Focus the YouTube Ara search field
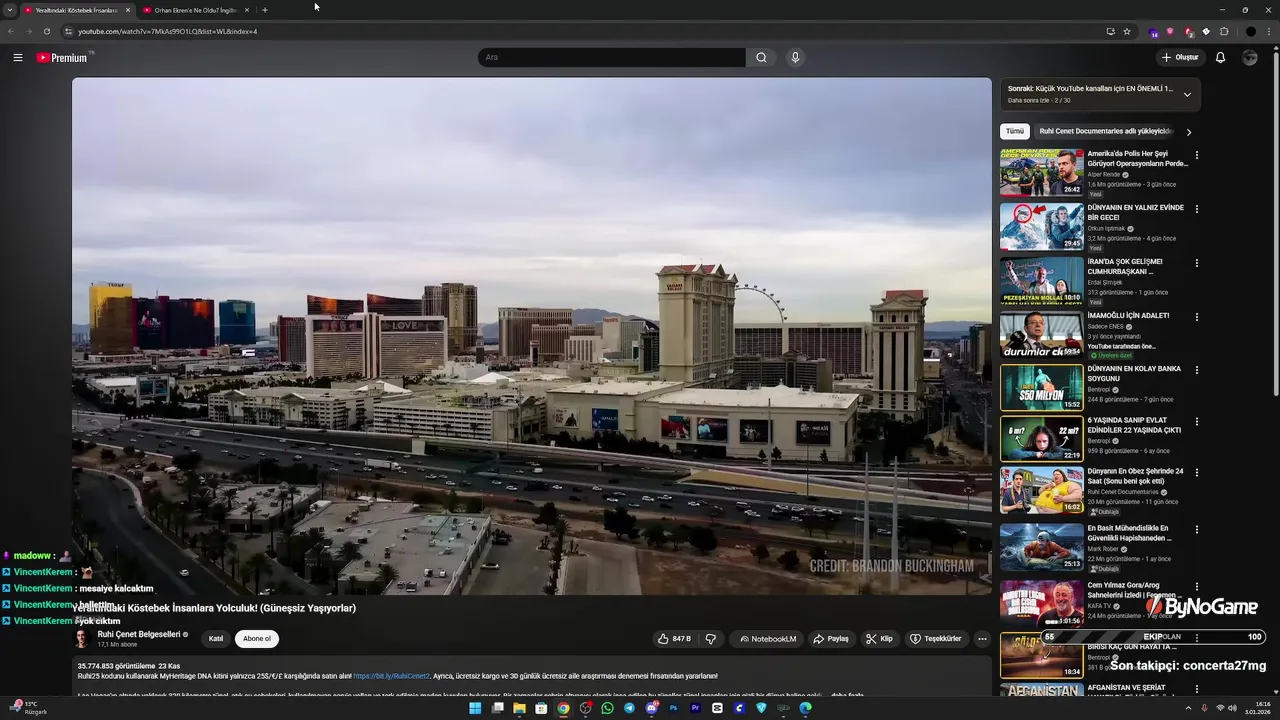This screenshot has width=1280, height=720. click(611, 58)
